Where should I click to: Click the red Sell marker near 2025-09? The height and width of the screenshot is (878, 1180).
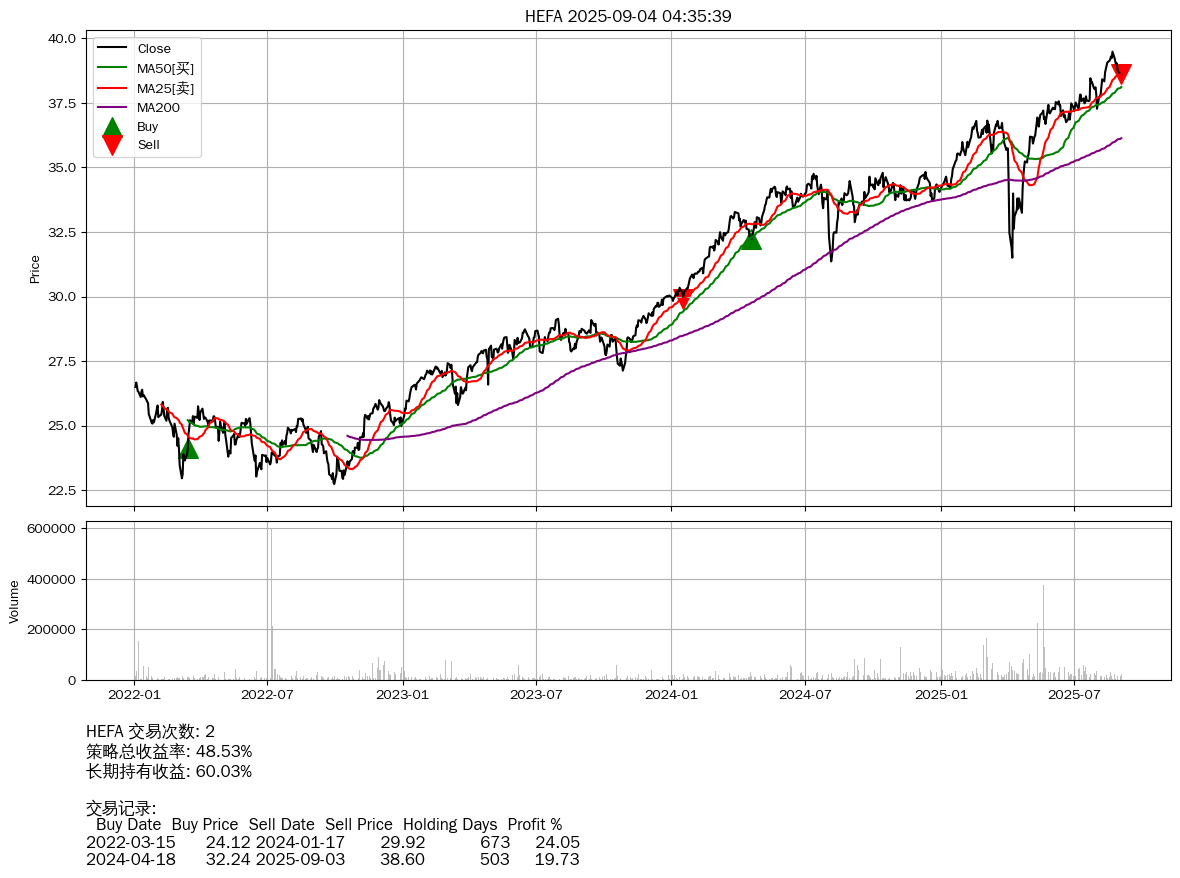[1121, 73]
